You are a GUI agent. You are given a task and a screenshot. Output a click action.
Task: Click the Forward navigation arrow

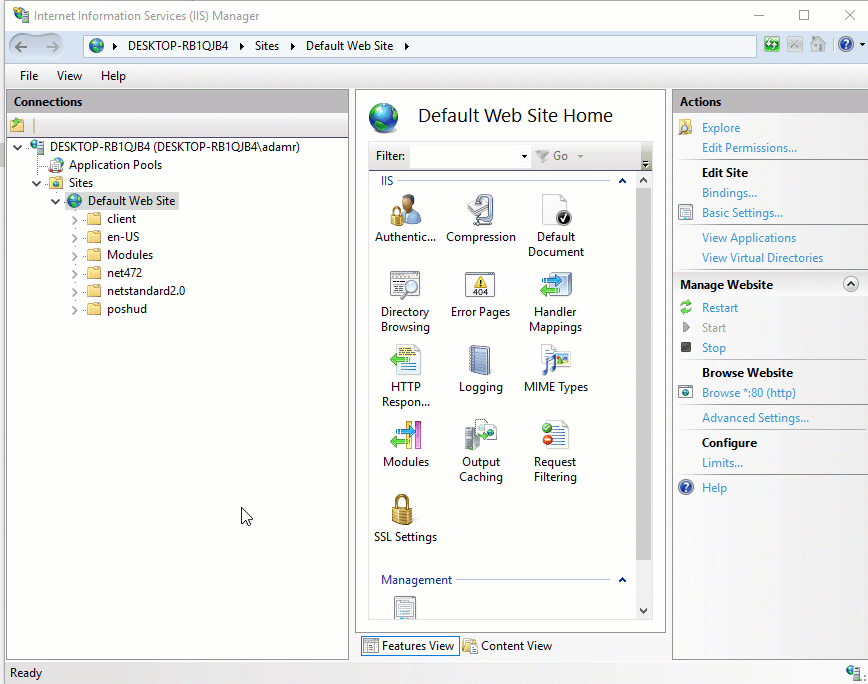click(x=53, y=46)
